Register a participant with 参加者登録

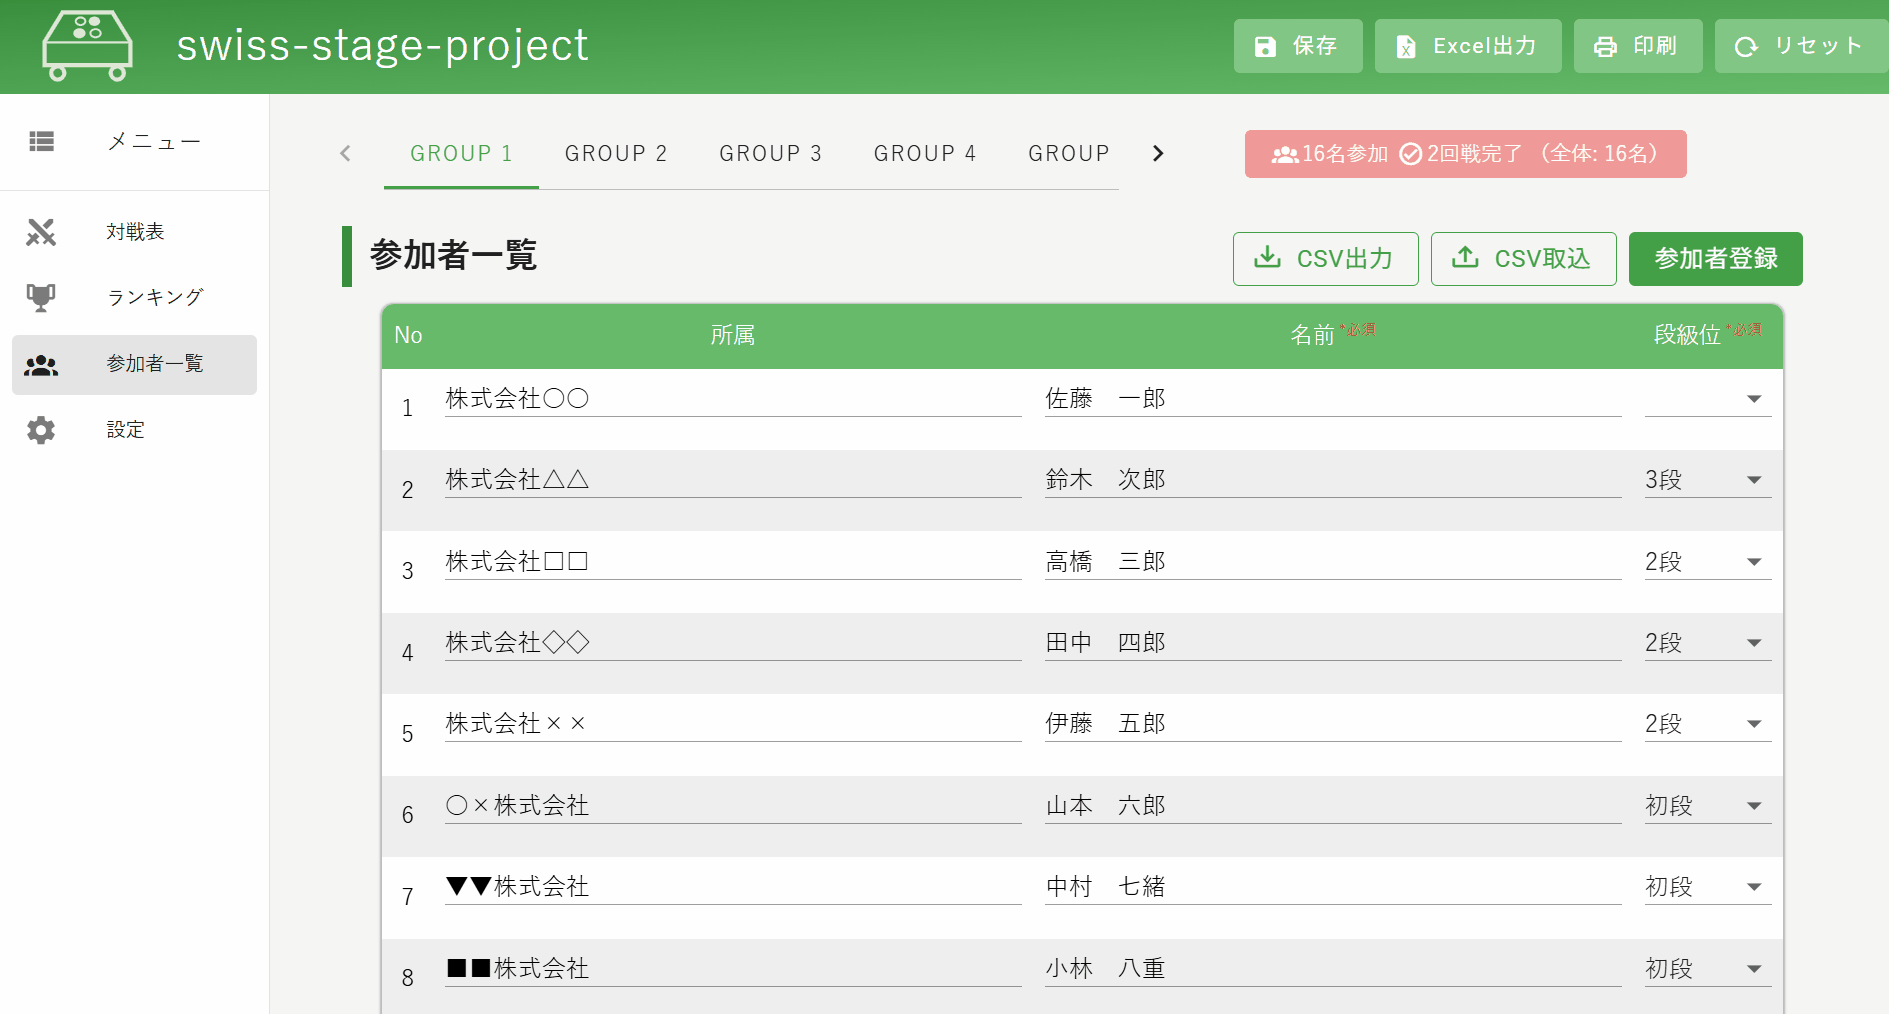(1715, 259)
